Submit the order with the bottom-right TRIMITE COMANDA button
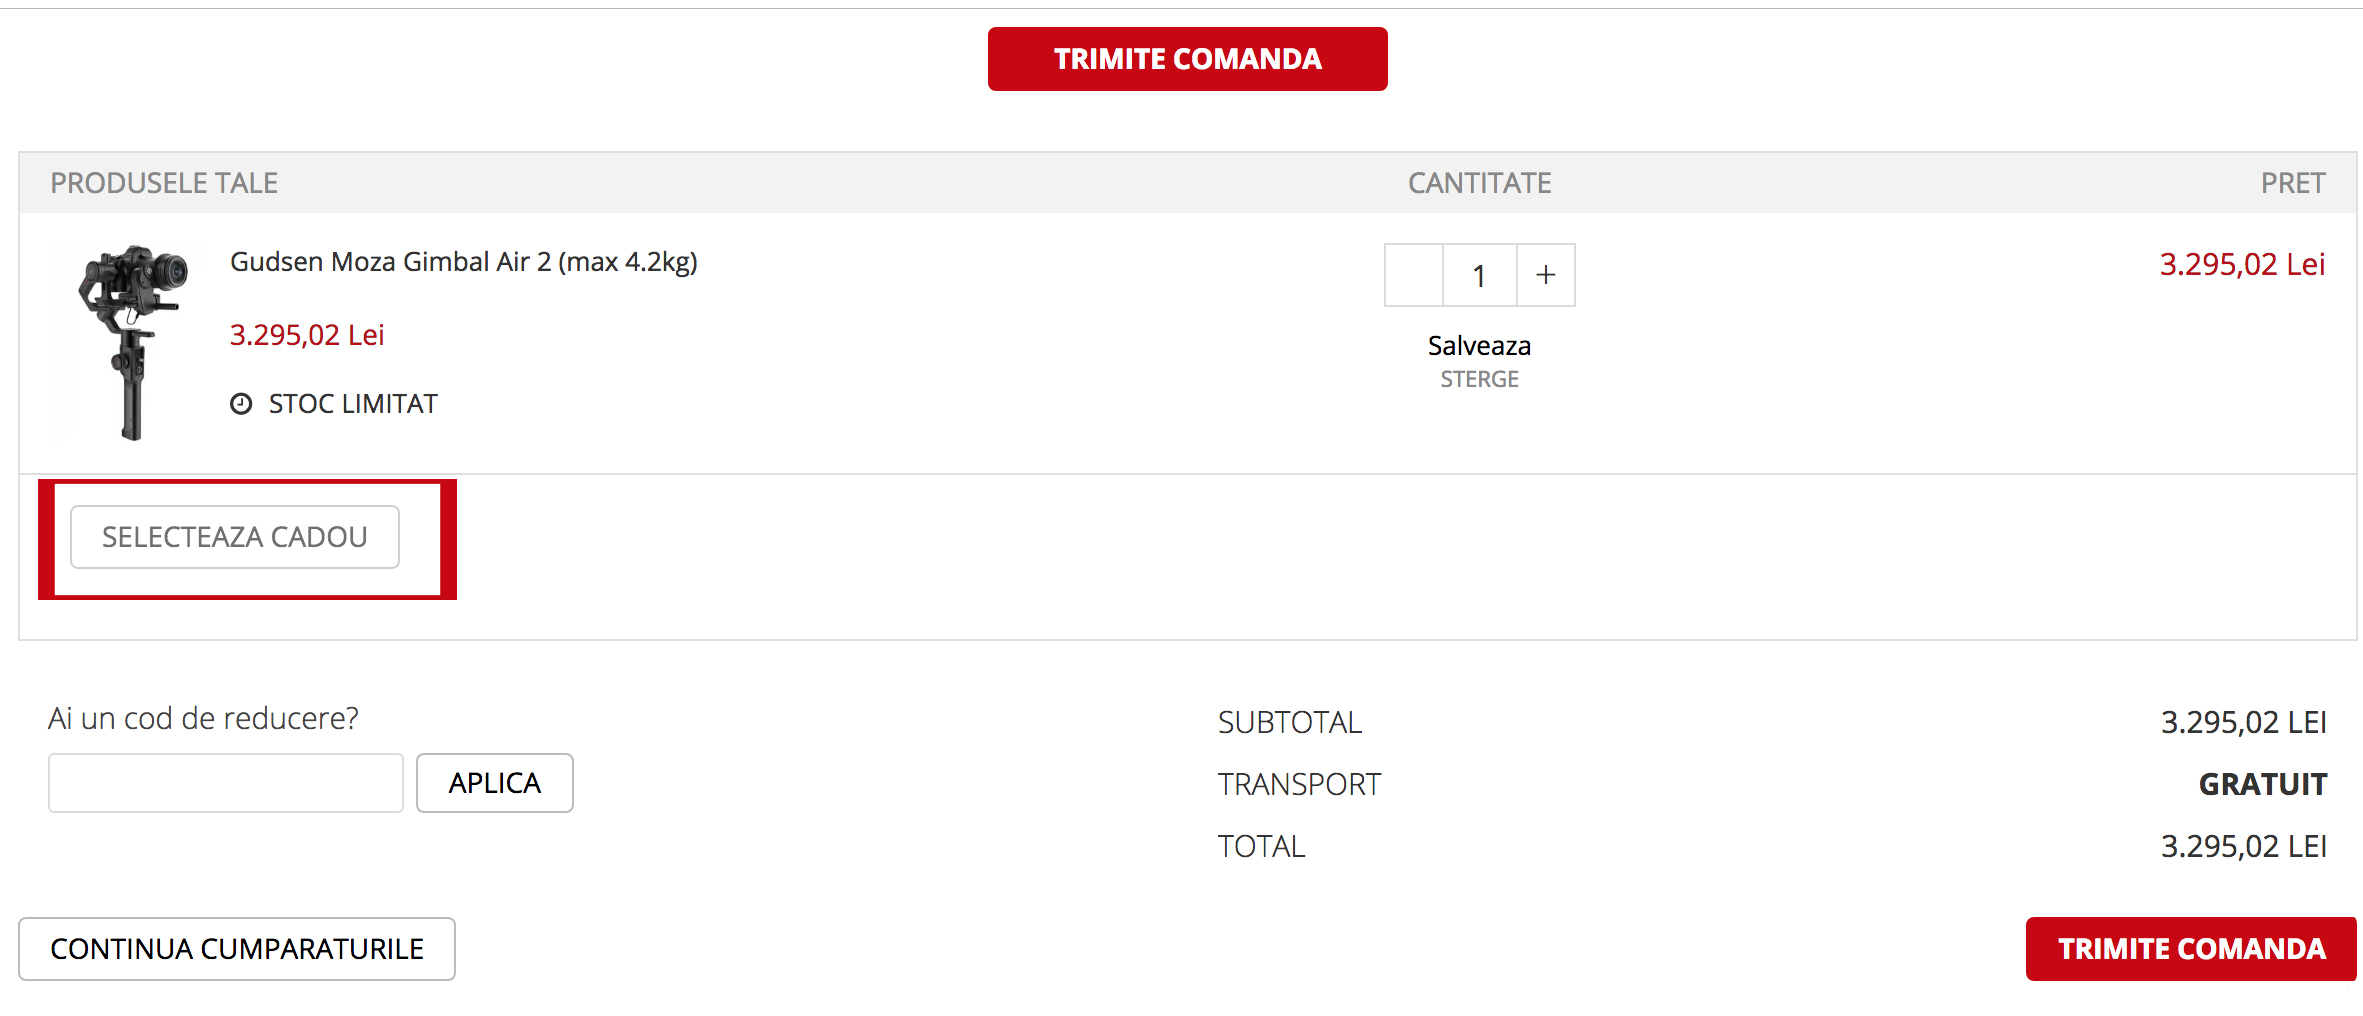The image size is (2363, 1016). [2191, 949]
